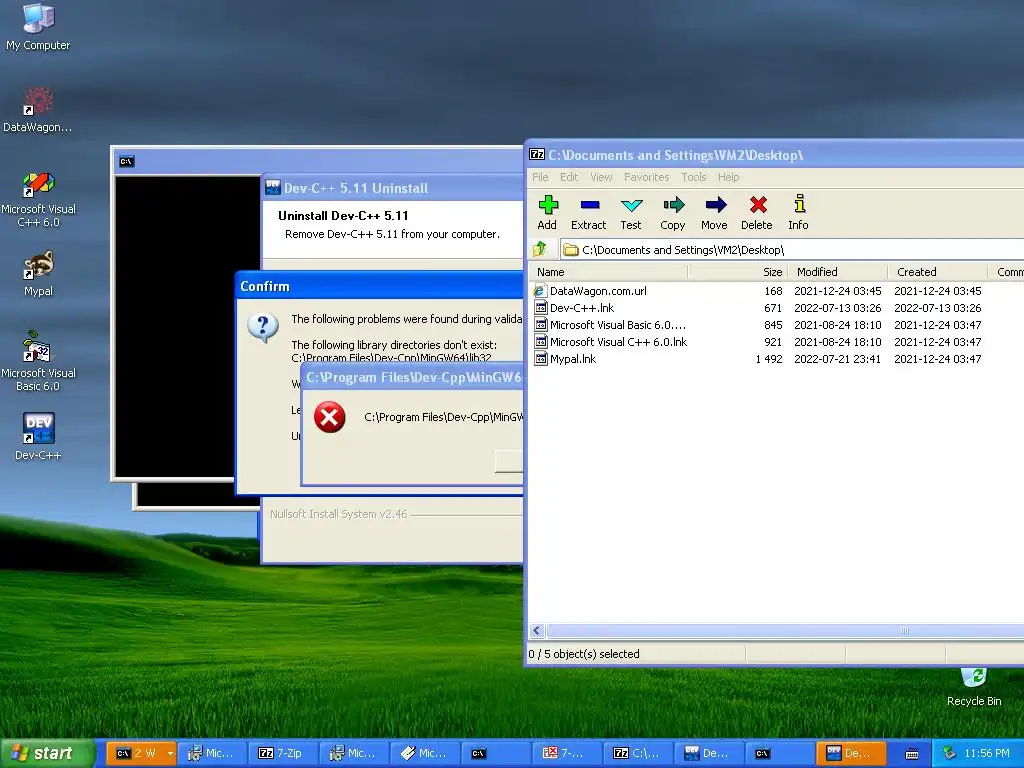1024x768 pixels.
Task: Open the View menu in 7-Zip
Action: (x=601, y=177)
